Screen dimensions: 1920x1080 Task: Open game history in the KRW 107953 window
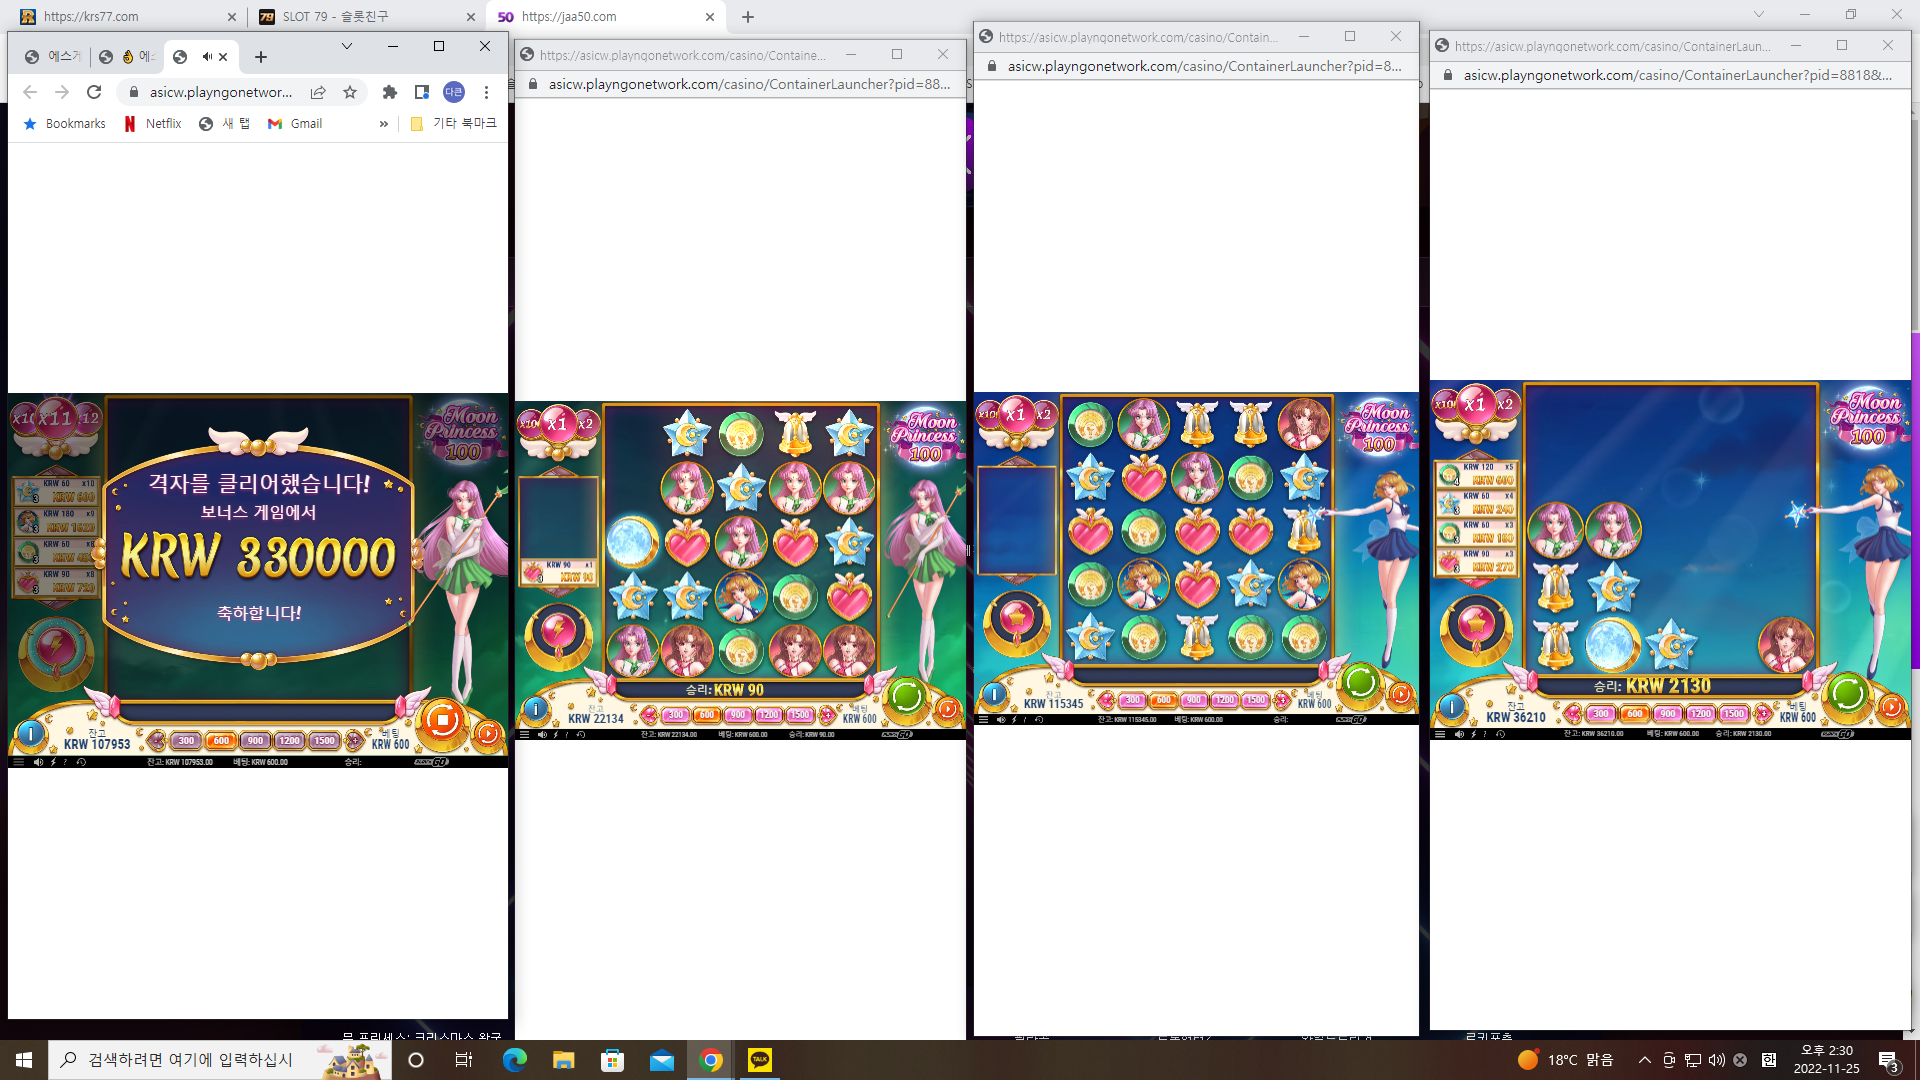point(81,762)
